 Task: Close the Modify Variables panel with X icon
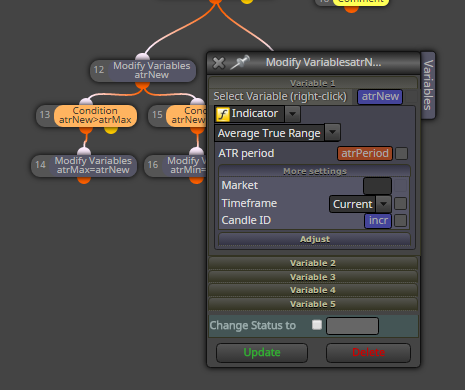[x=219, y=63]
